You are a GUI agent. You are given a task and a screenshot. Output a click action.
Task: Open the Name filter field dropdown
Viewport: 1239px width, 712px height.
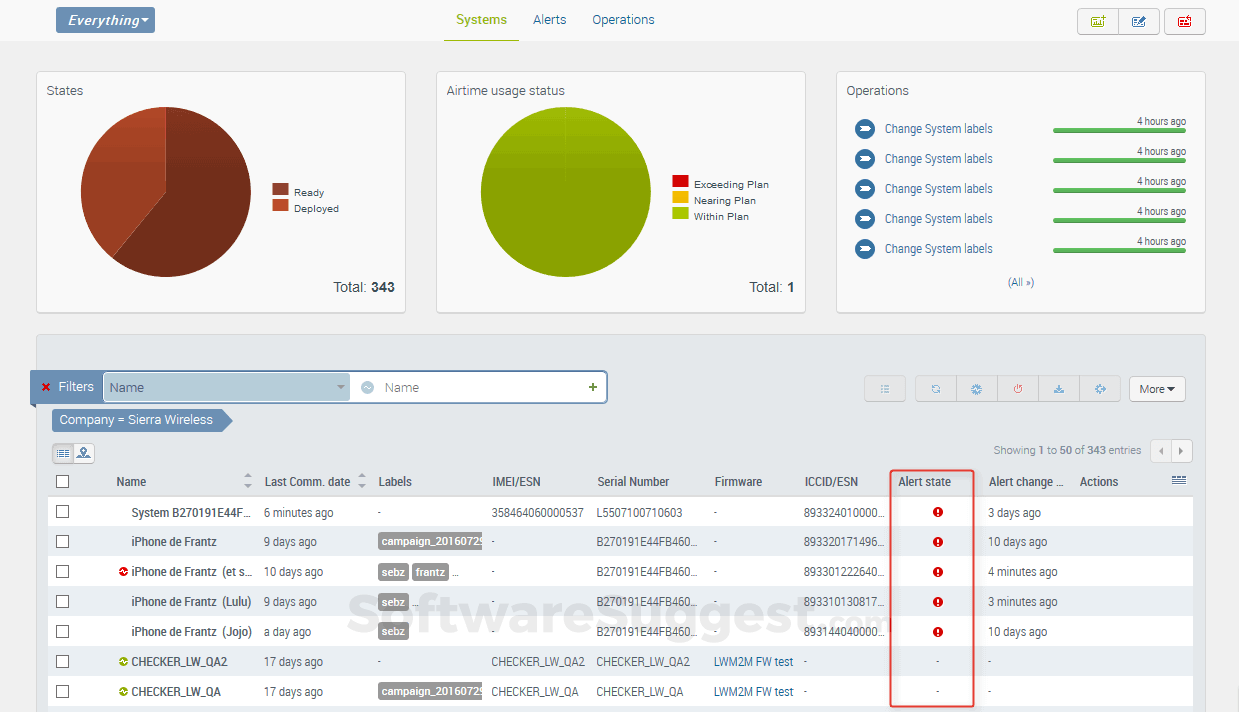click(x=227, y=387)
